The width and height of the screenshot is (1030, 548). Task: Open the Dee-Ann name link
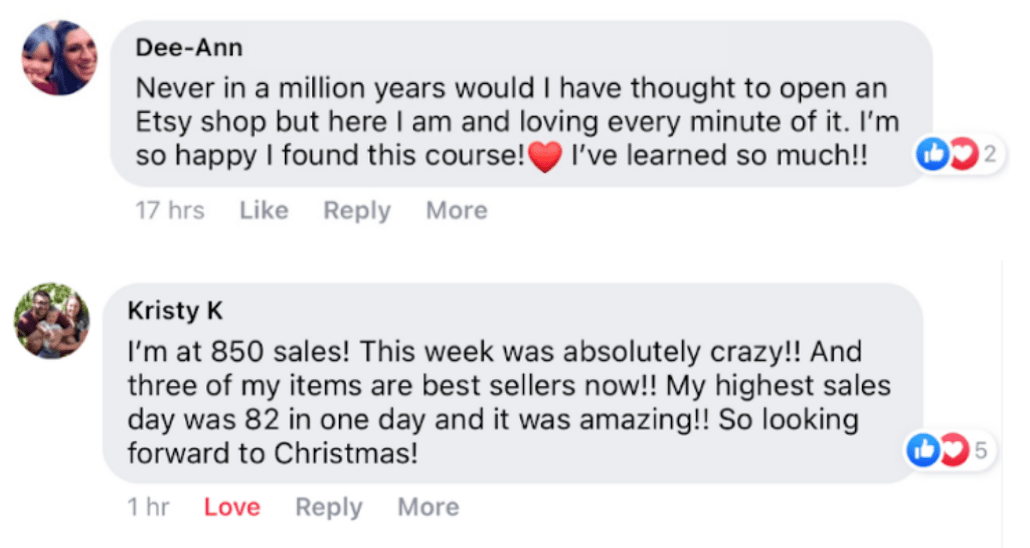pos(189,48)
